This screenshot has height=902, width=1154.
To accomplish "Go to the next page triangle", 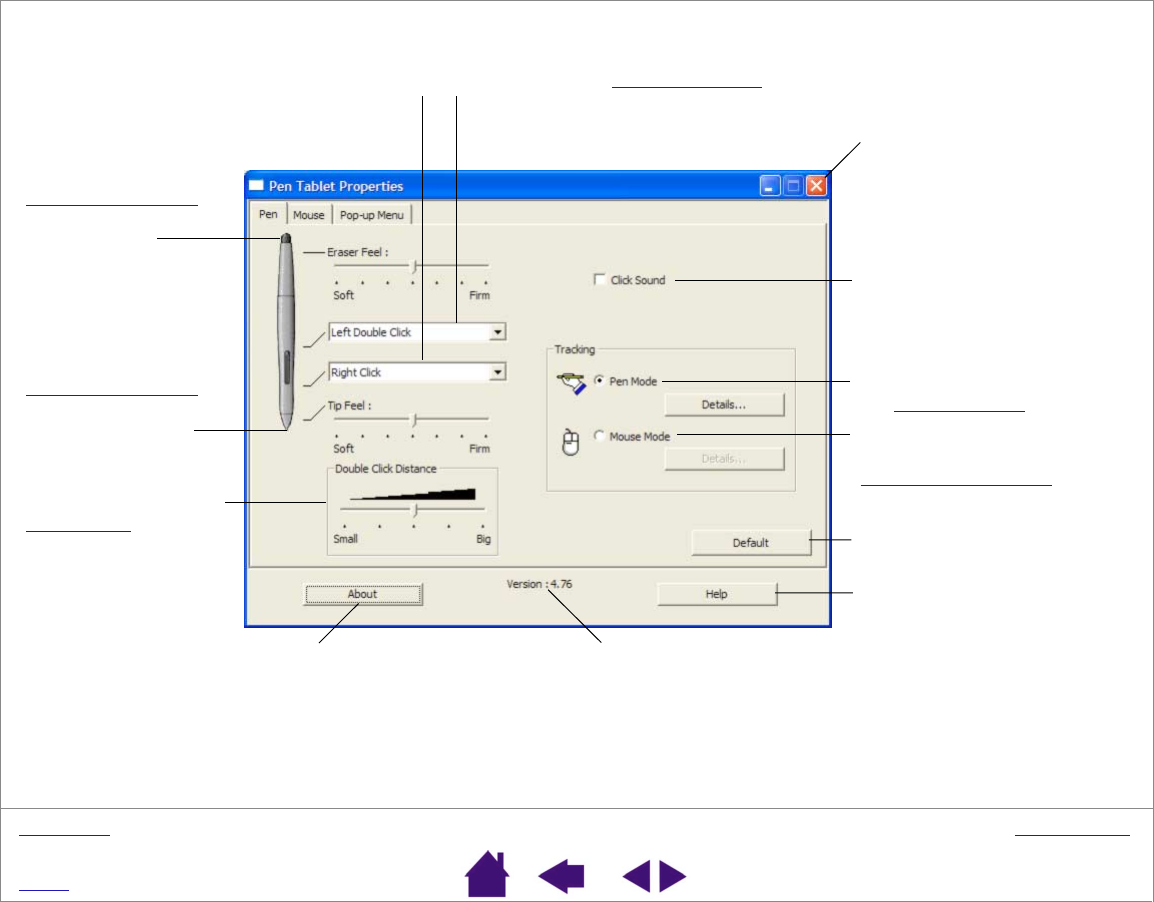I will pyautogui.click(x=673, y=876).
